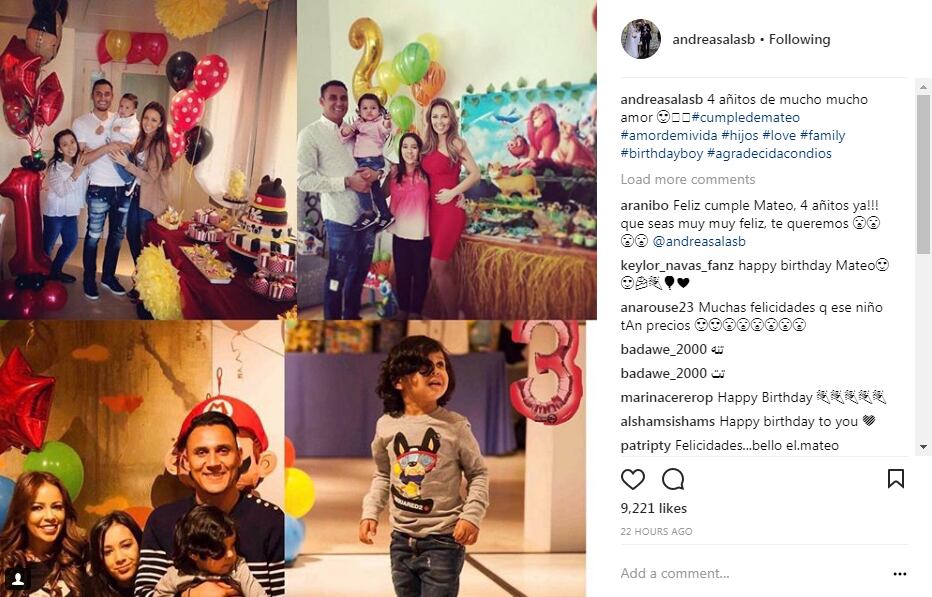Open the andreasalasb username in the header

pyautogui.click(x=713, y=39)
